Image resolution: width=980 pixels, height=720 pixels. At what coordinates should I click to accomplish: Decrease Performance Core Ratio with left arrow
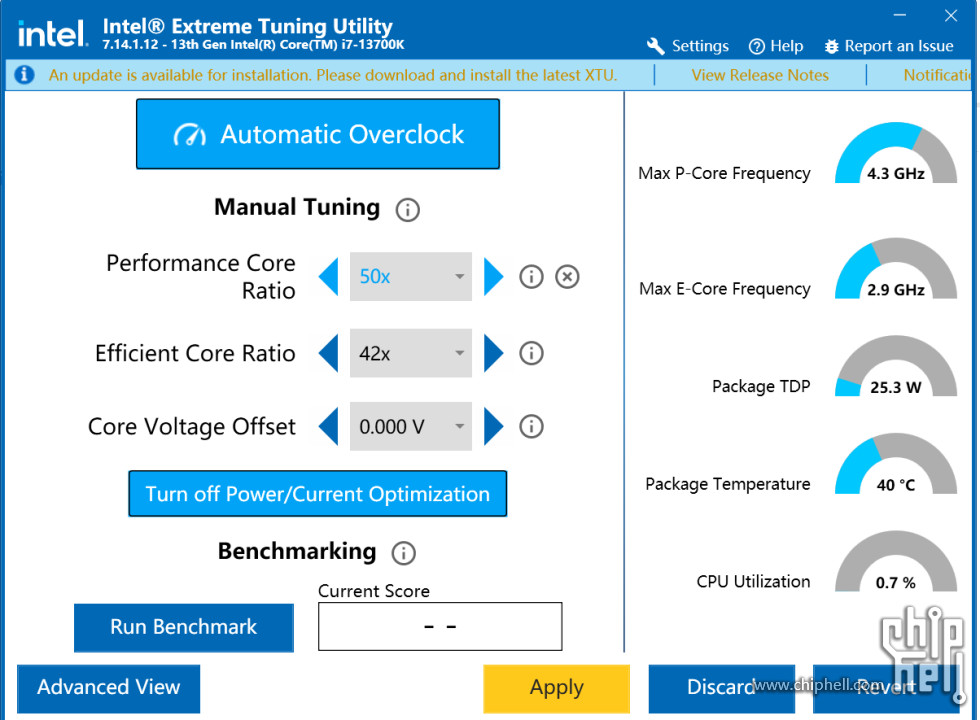pyautogui.click(x=329, y=276)
